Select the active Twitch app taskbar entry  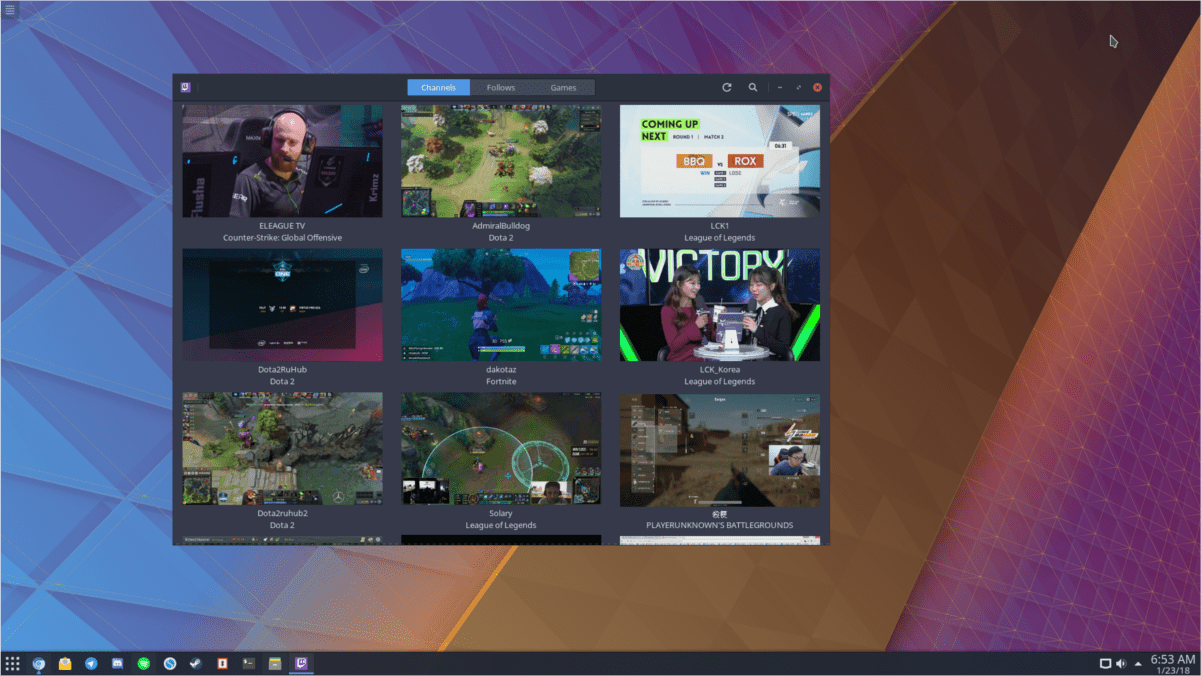(300, 663)
